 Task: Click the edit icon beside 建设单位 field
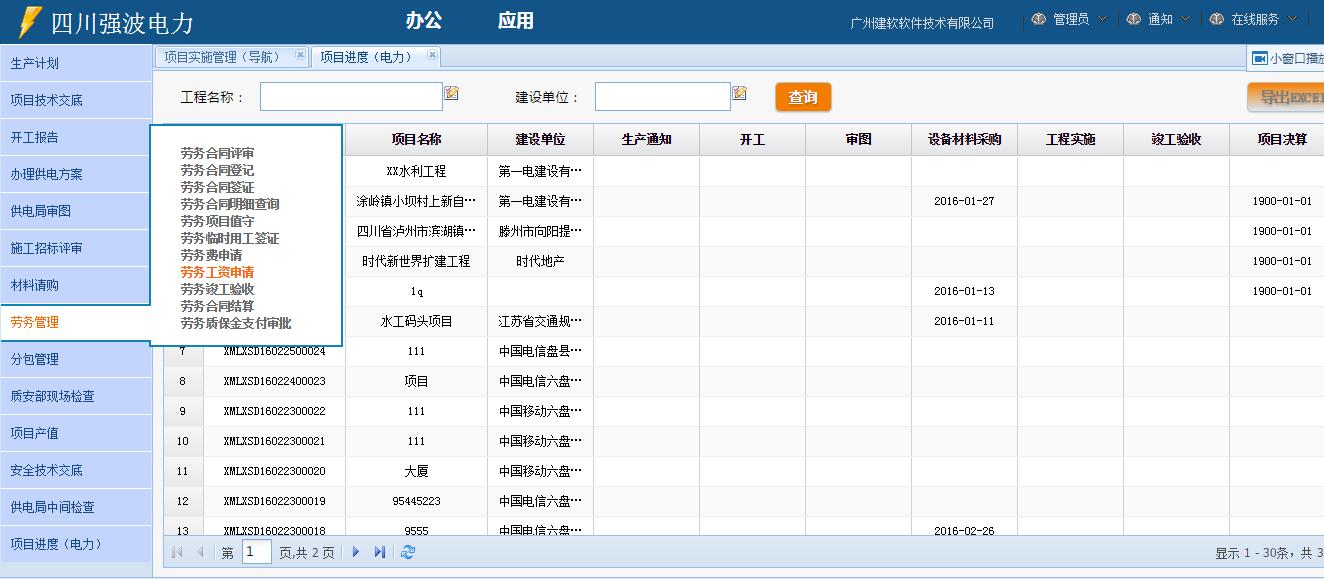(x=740, y=94)
